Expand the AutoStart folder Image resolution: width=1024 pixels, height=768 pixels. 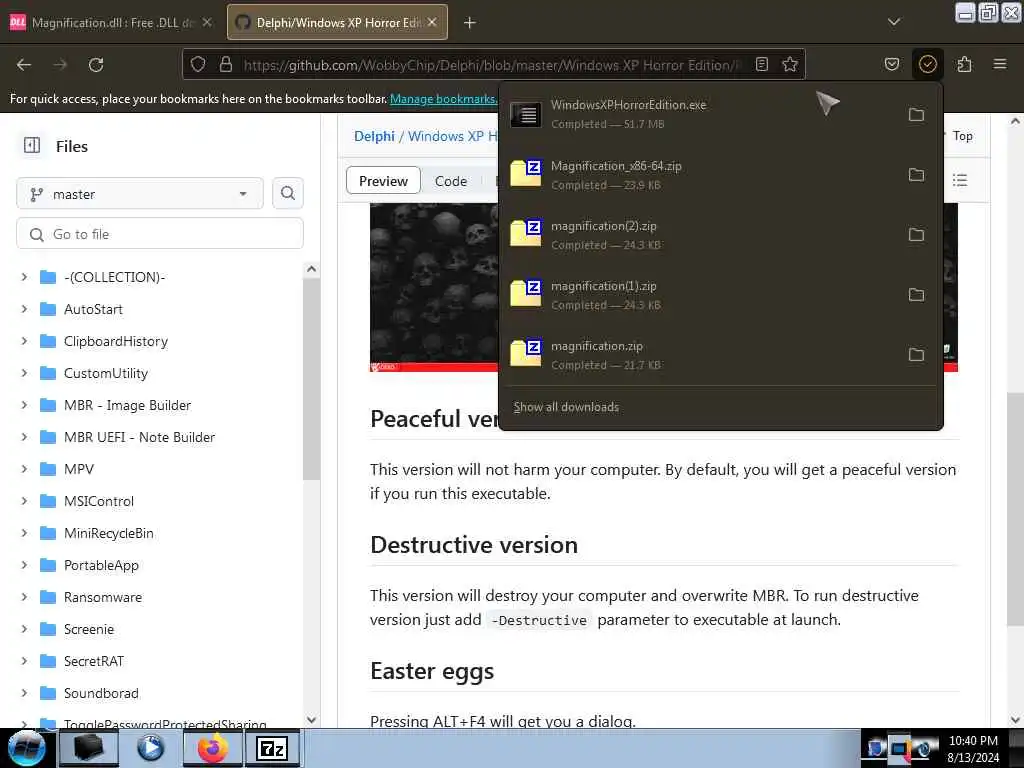(x=24, y=309)
